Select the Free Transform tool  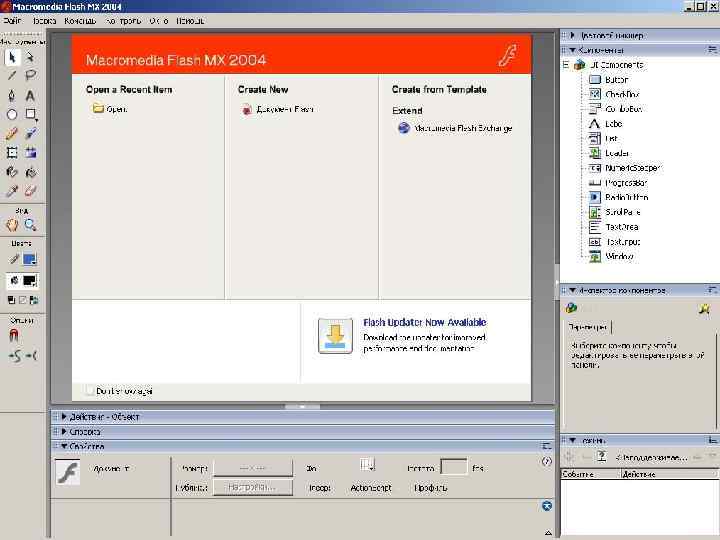(x=12, y=152)
